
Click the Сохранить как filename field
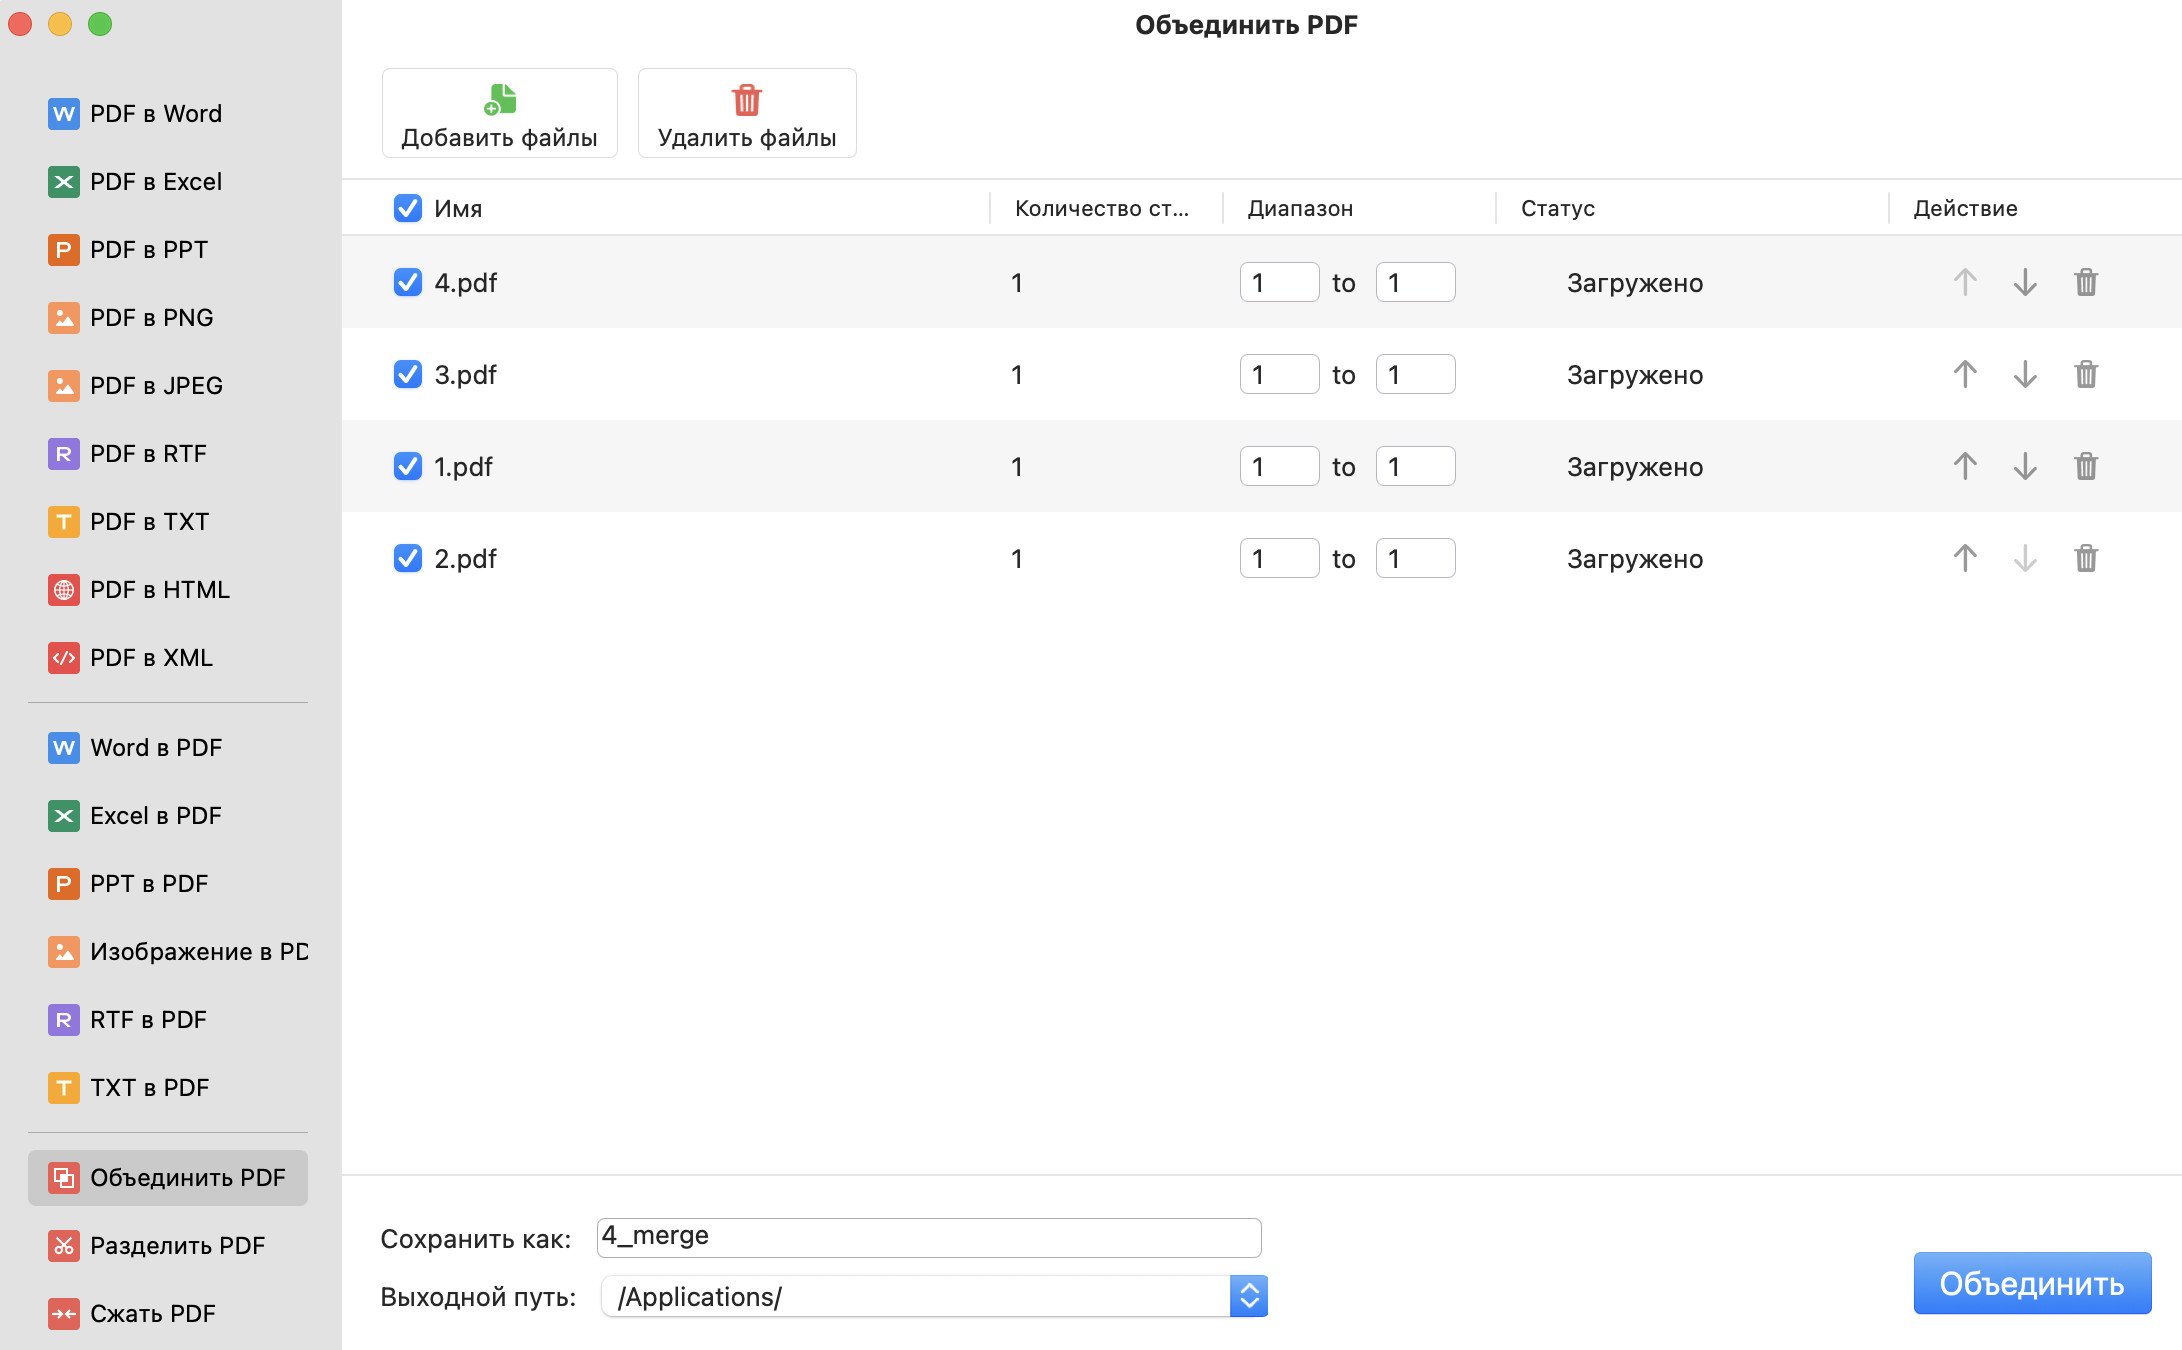928,1238
